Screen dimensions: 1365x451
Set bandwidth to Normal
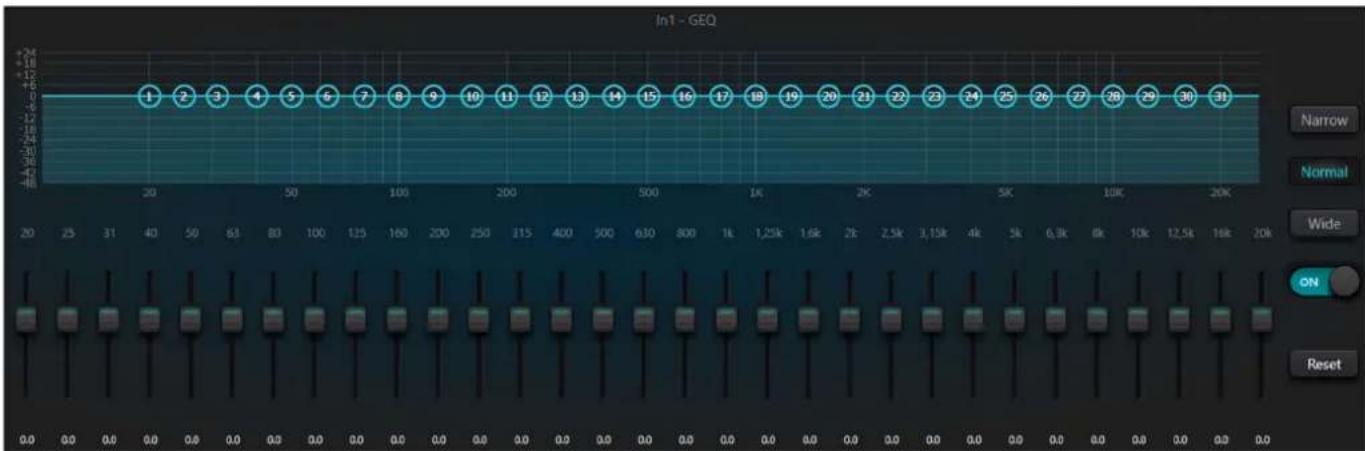(x=1322, y=172)
